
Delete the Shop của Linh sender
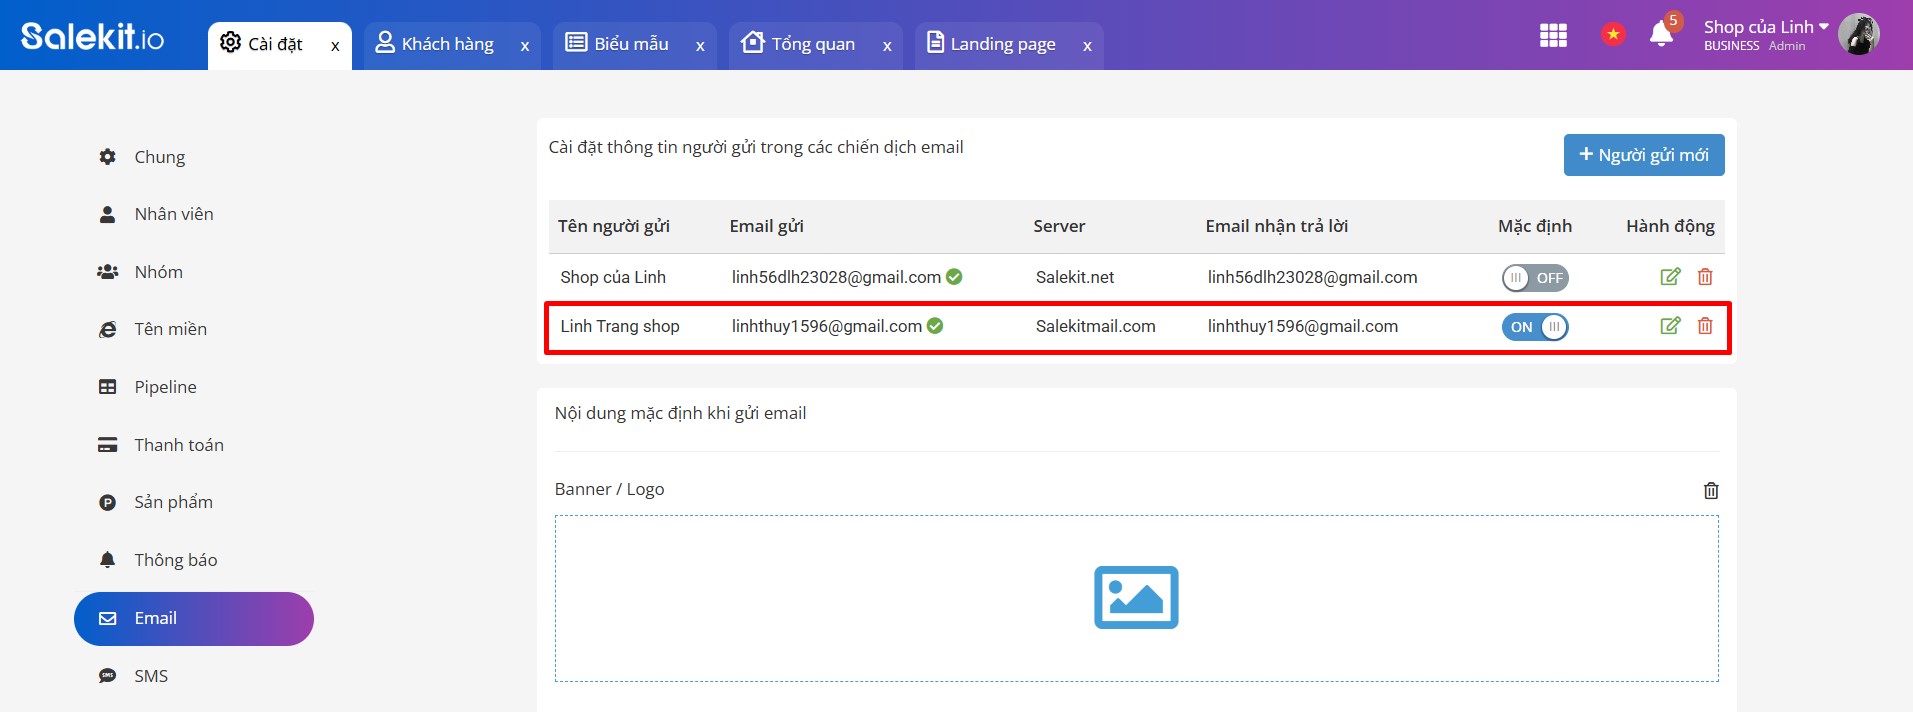click(1705, 277)
